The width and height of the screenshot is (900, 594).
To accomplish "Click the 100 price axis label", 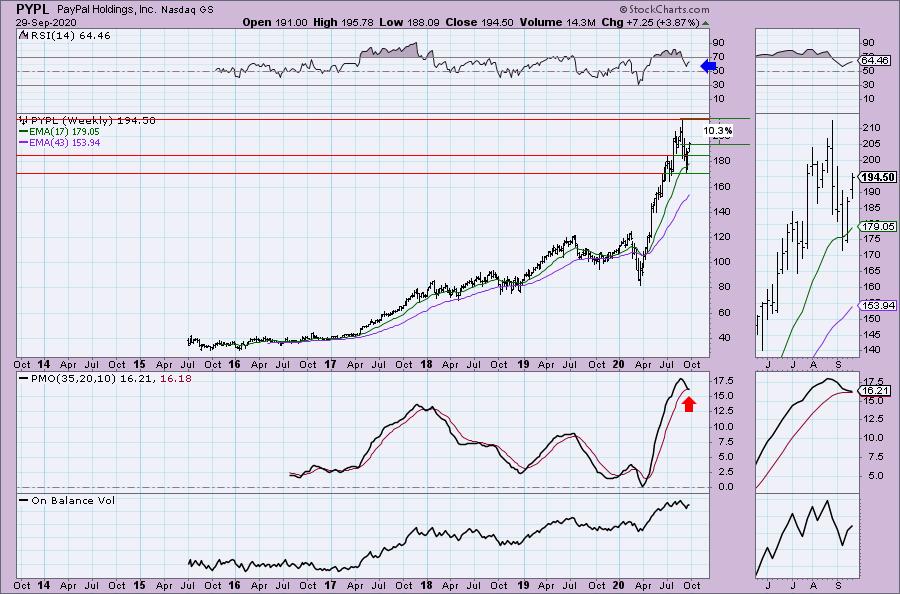I will [722, 262].
